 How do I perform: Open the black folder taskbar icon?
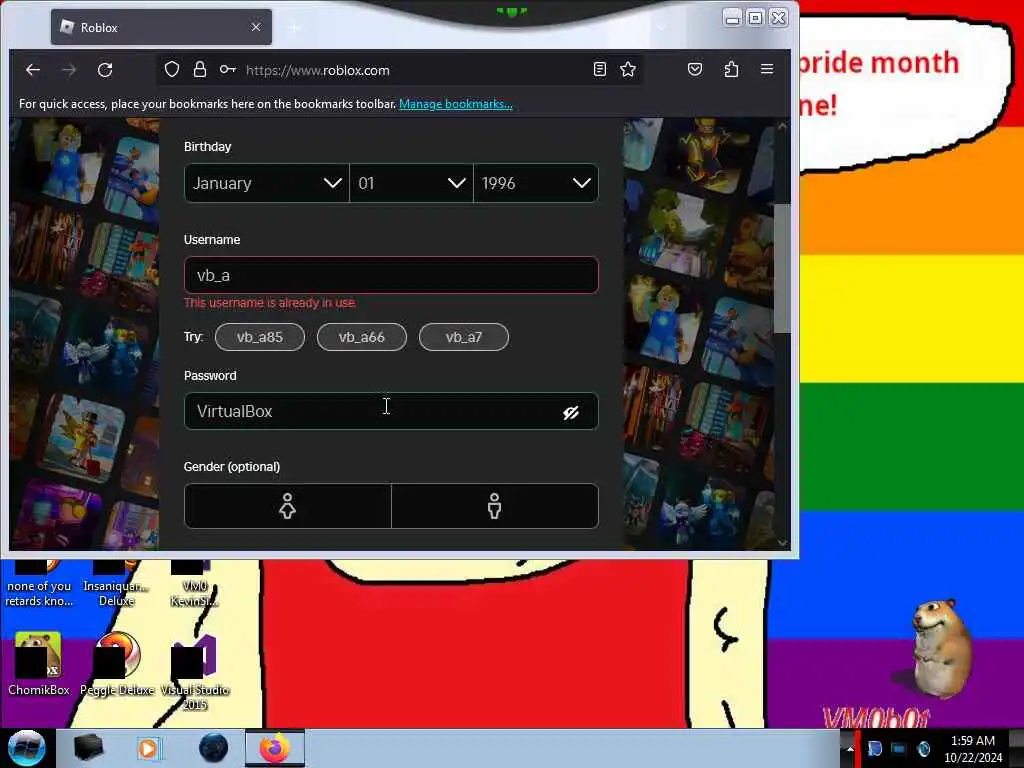coord(88,748)
